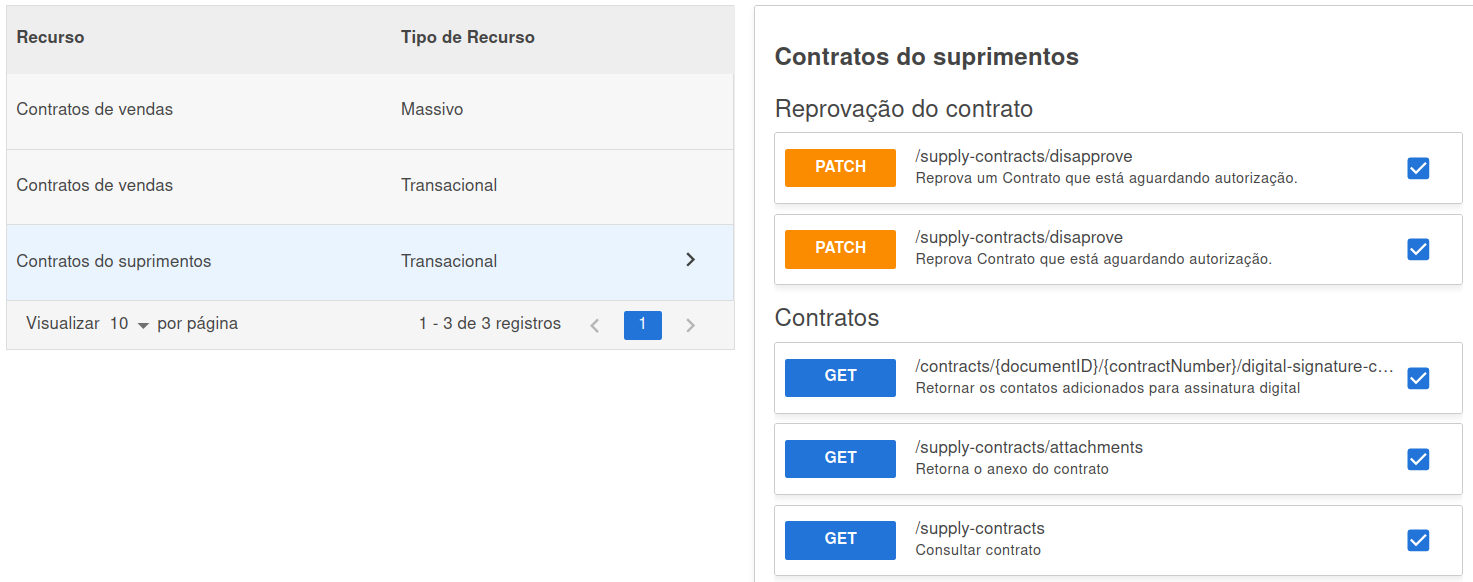Click the previous page arrow in pagination
The width and height of the screenshot is (1473, 582).
click(x=595, y=324)
